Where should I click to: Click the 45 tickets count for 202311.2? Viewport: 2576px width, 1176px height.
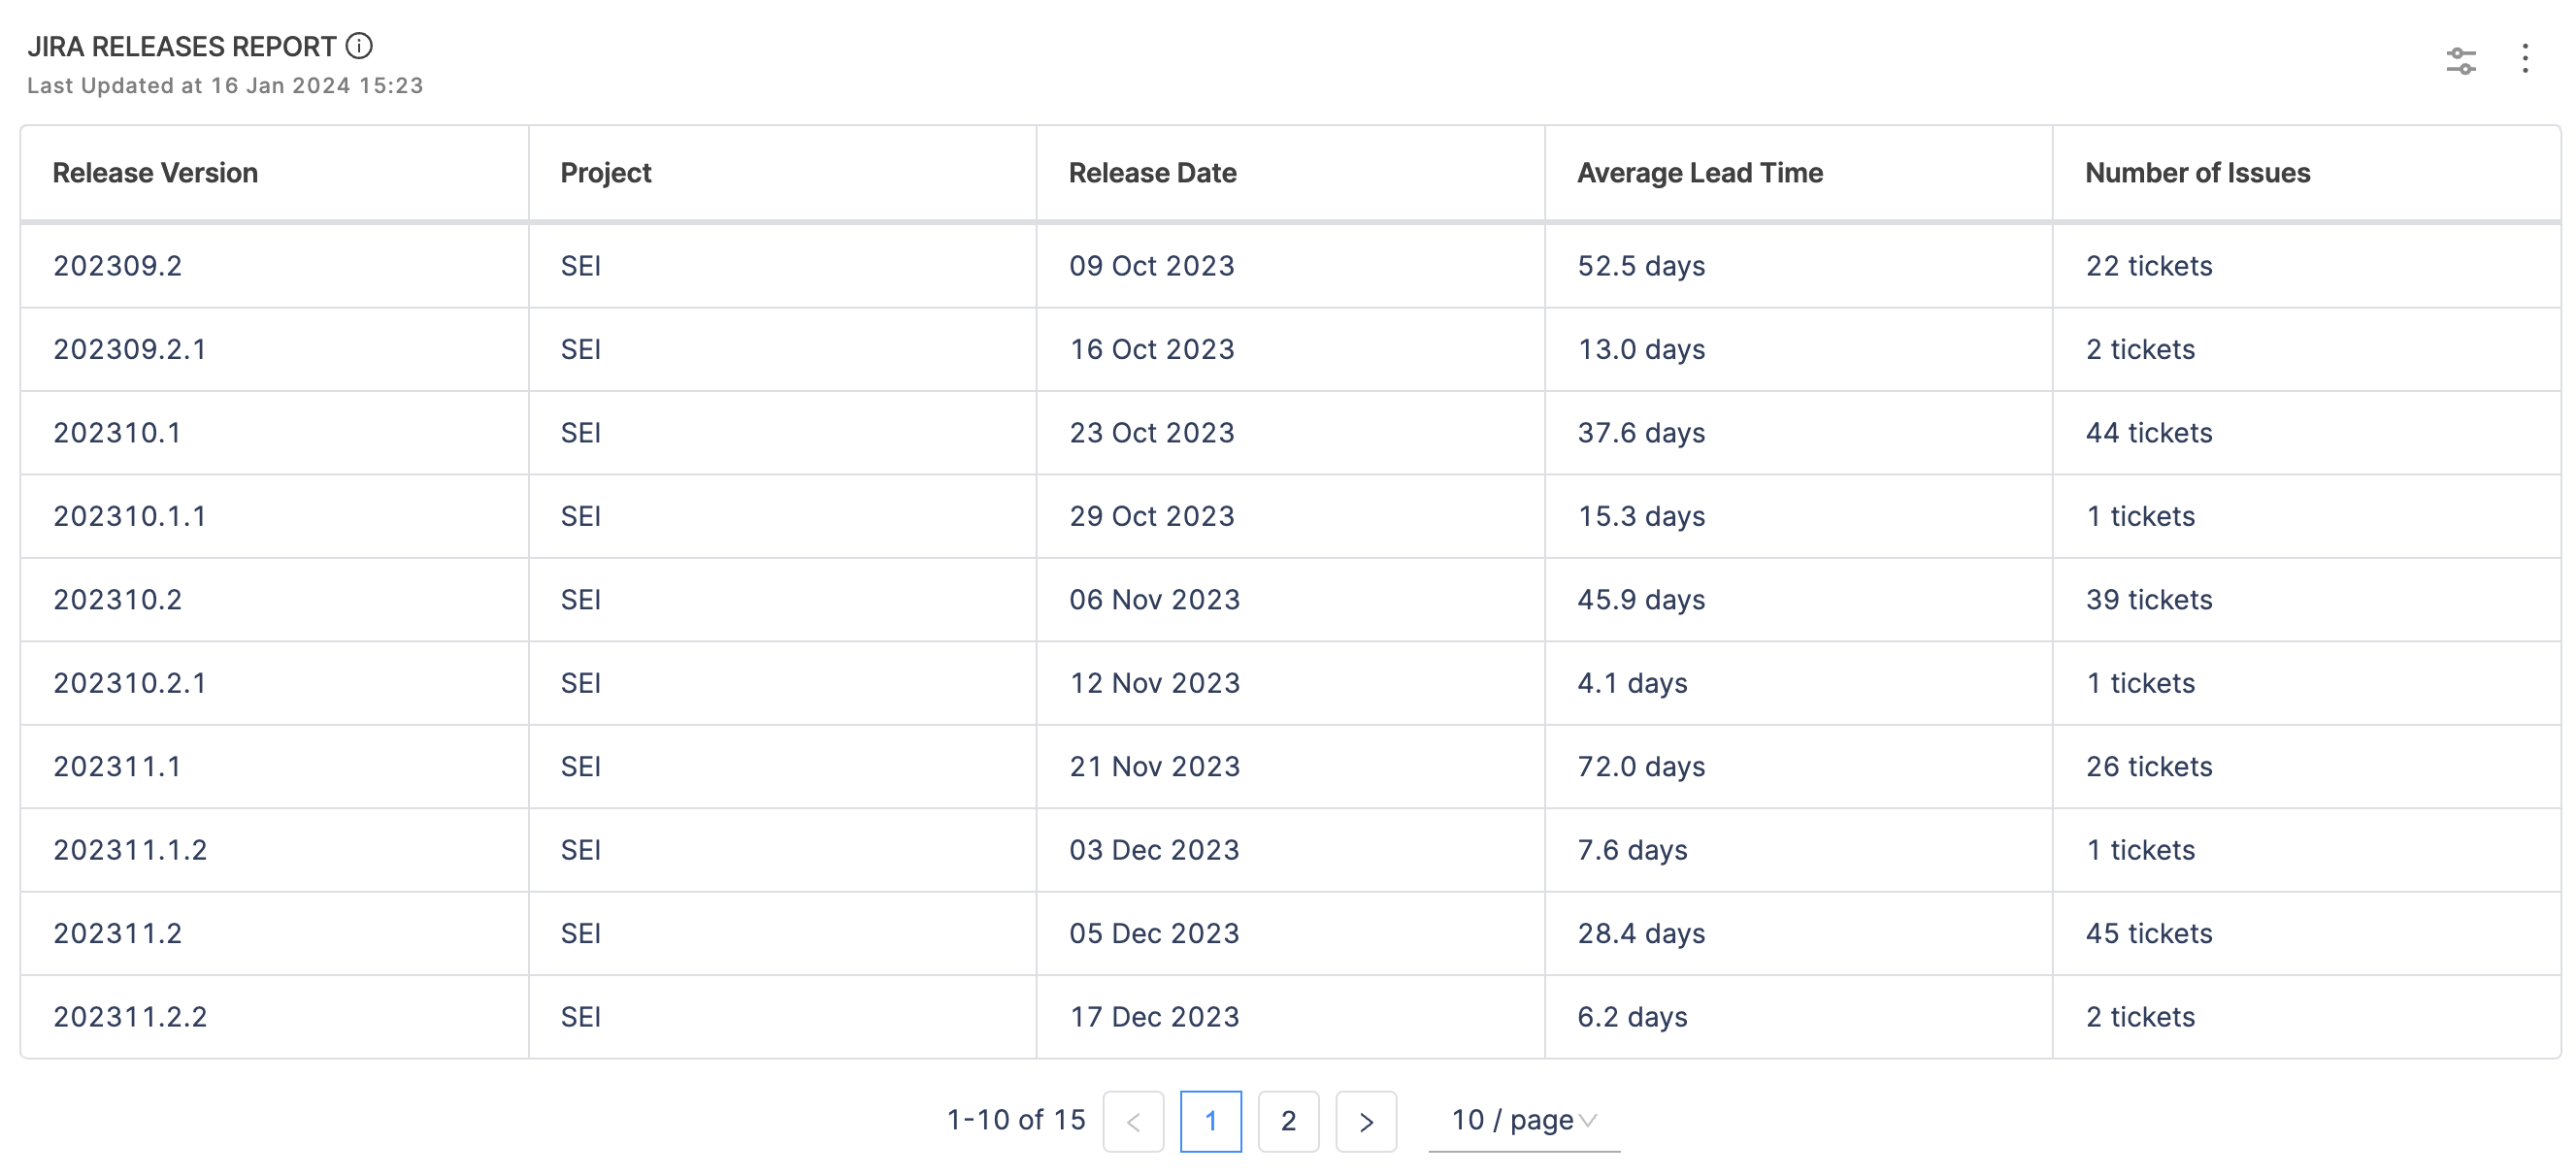2148,933
